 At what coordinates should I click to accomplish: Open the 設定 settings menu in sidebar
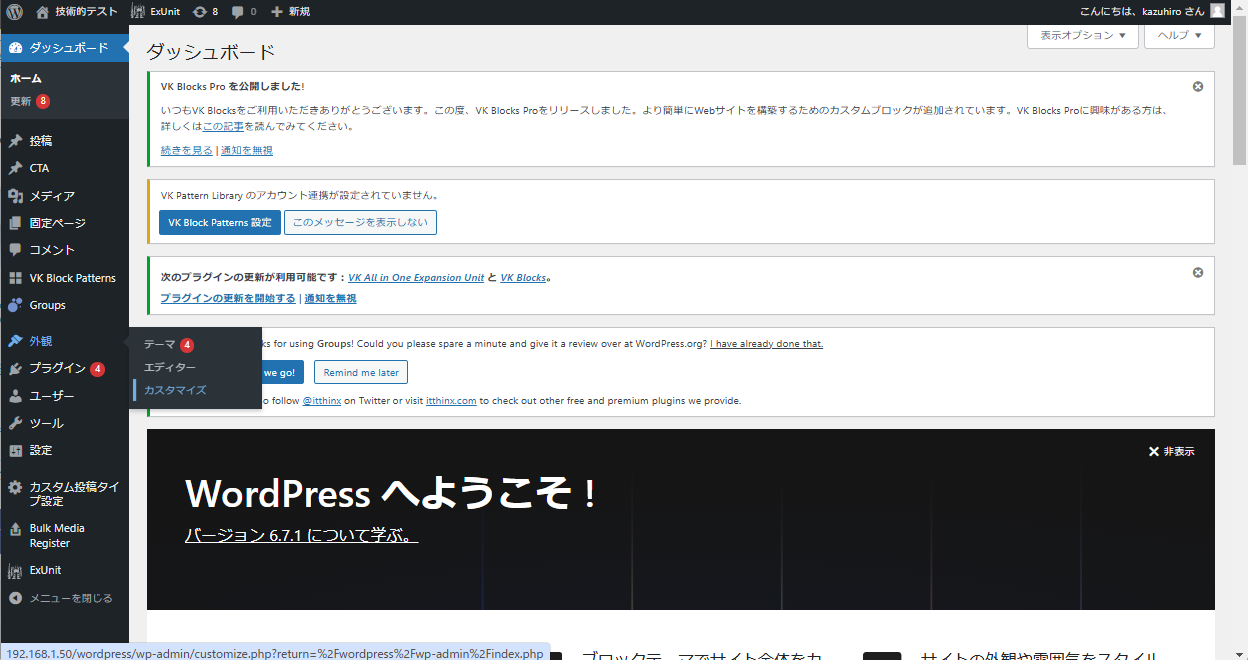[x=41, y=451]
